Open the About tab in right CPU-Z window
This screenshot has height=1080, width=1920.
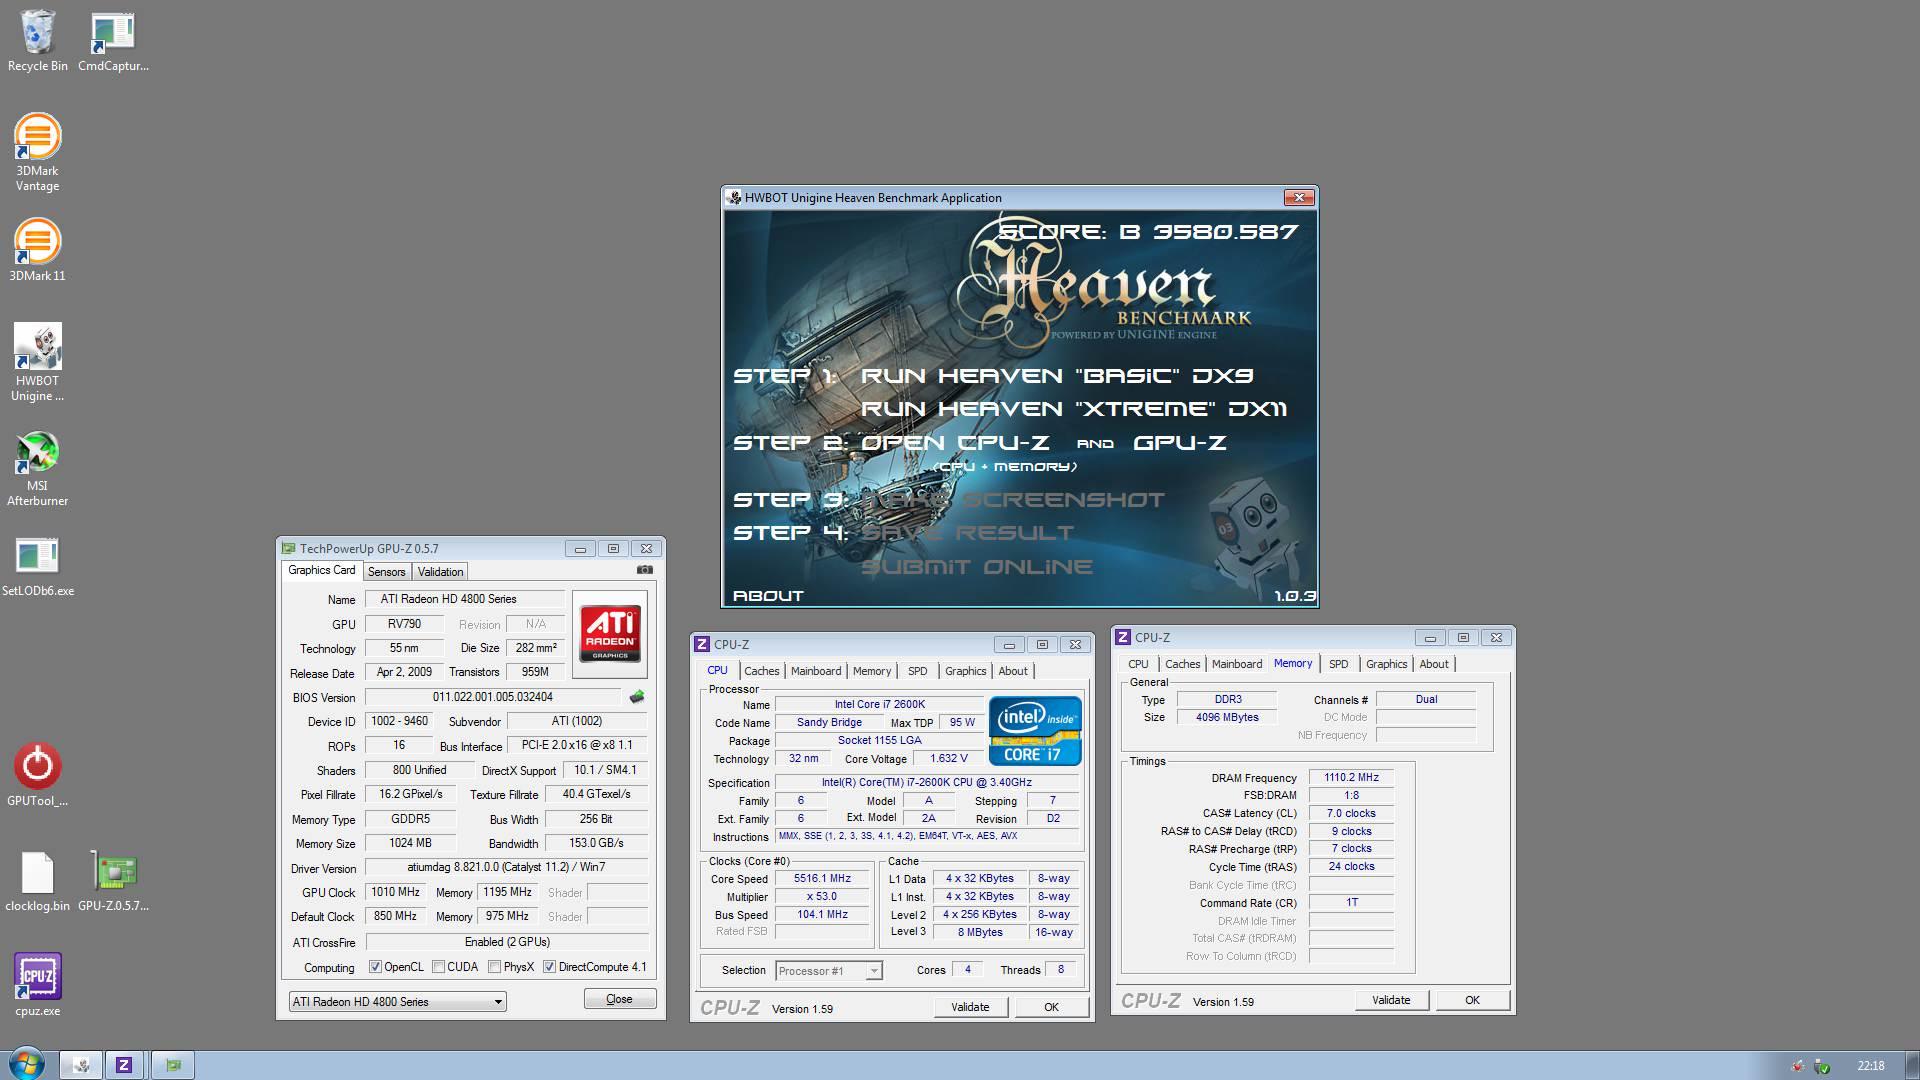pos(1434,664)
